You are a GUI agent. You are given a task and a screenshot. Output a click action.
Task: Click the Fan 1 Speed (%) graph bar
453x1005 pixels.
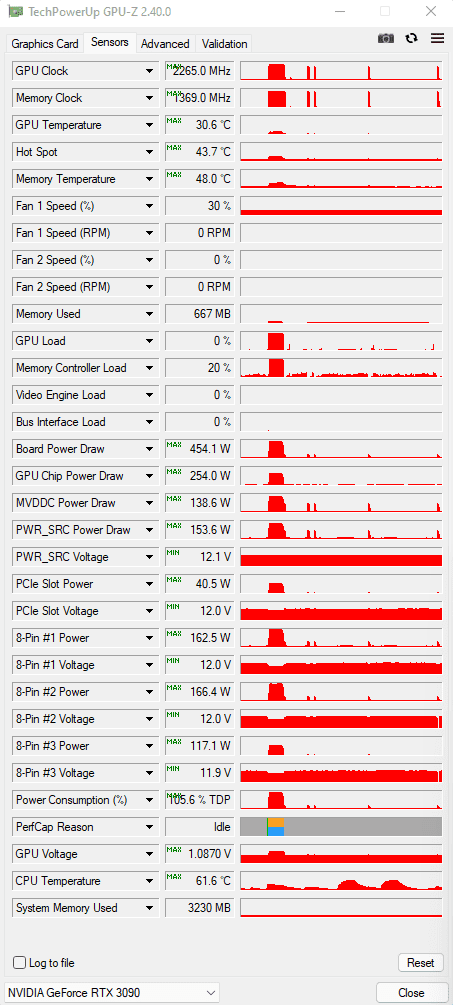pos(341,206)
